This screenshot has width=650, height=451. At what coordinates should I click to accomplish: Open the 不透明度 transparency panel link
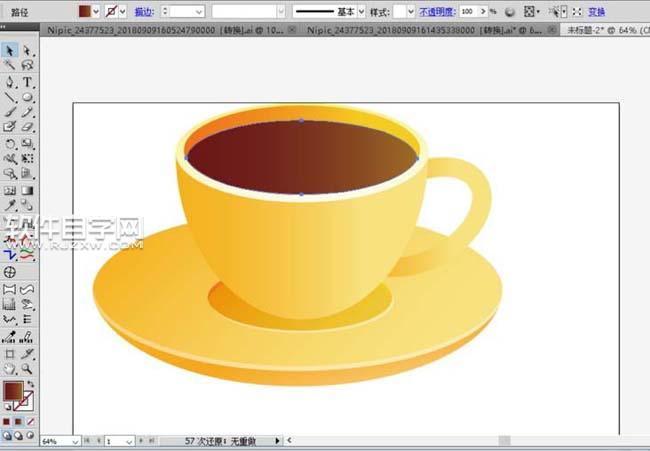(437, 12)
